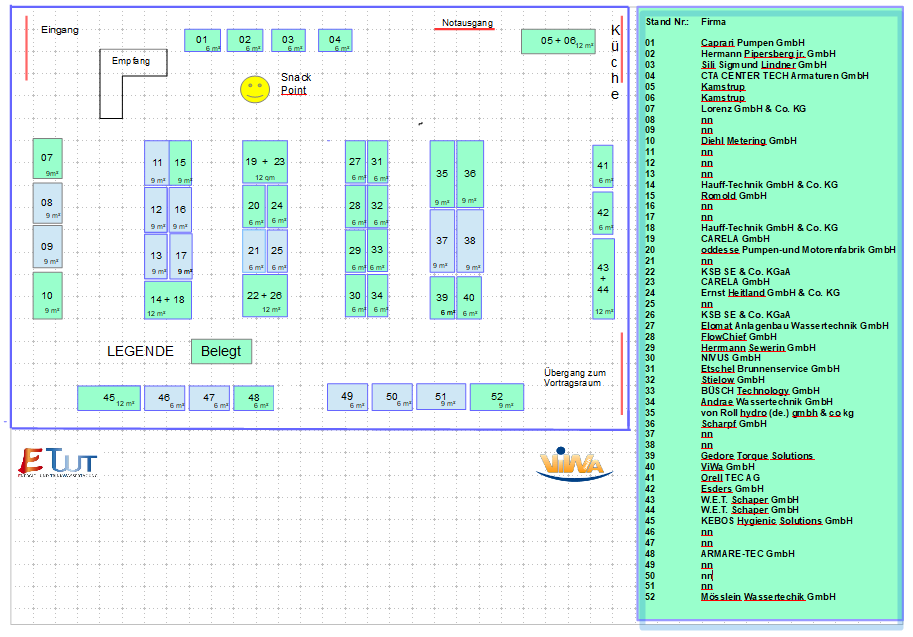Select booth 42 on the right wall
913x637 pixels.
click(603, 213)
